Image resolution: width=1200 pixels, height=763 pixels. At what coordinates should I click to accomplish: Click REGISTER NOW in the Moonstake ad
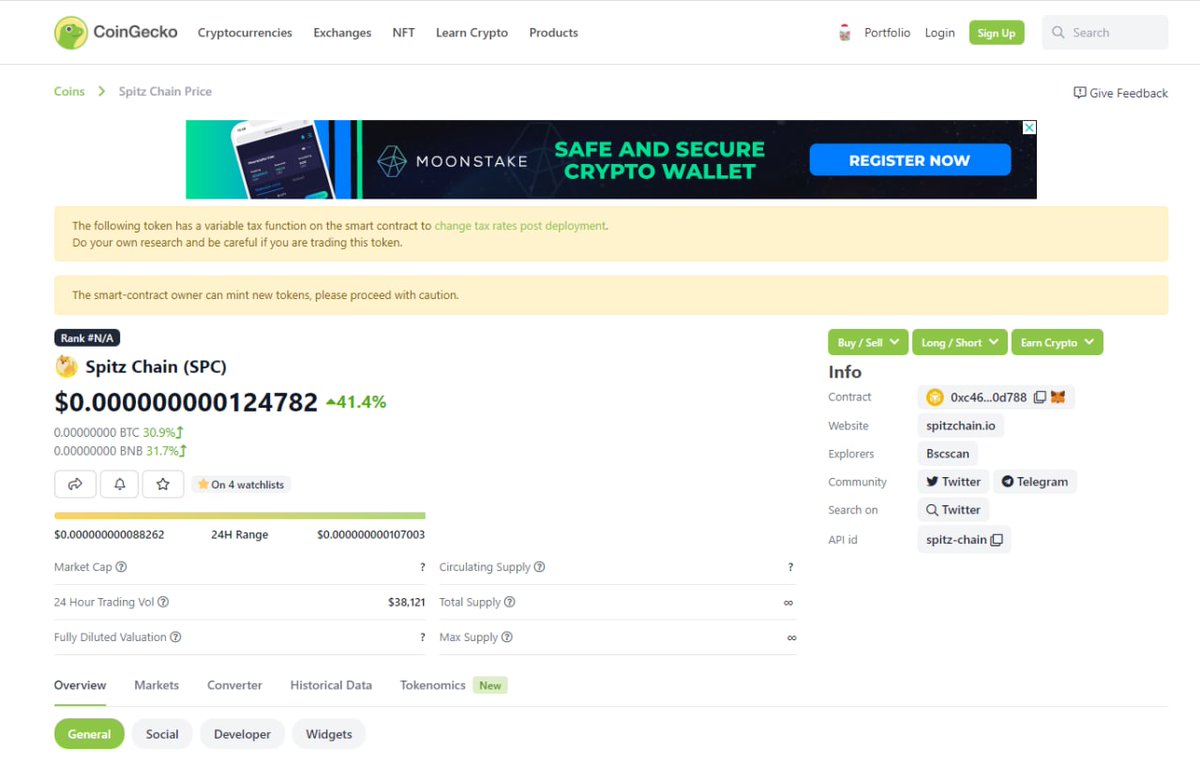[909, 160]
